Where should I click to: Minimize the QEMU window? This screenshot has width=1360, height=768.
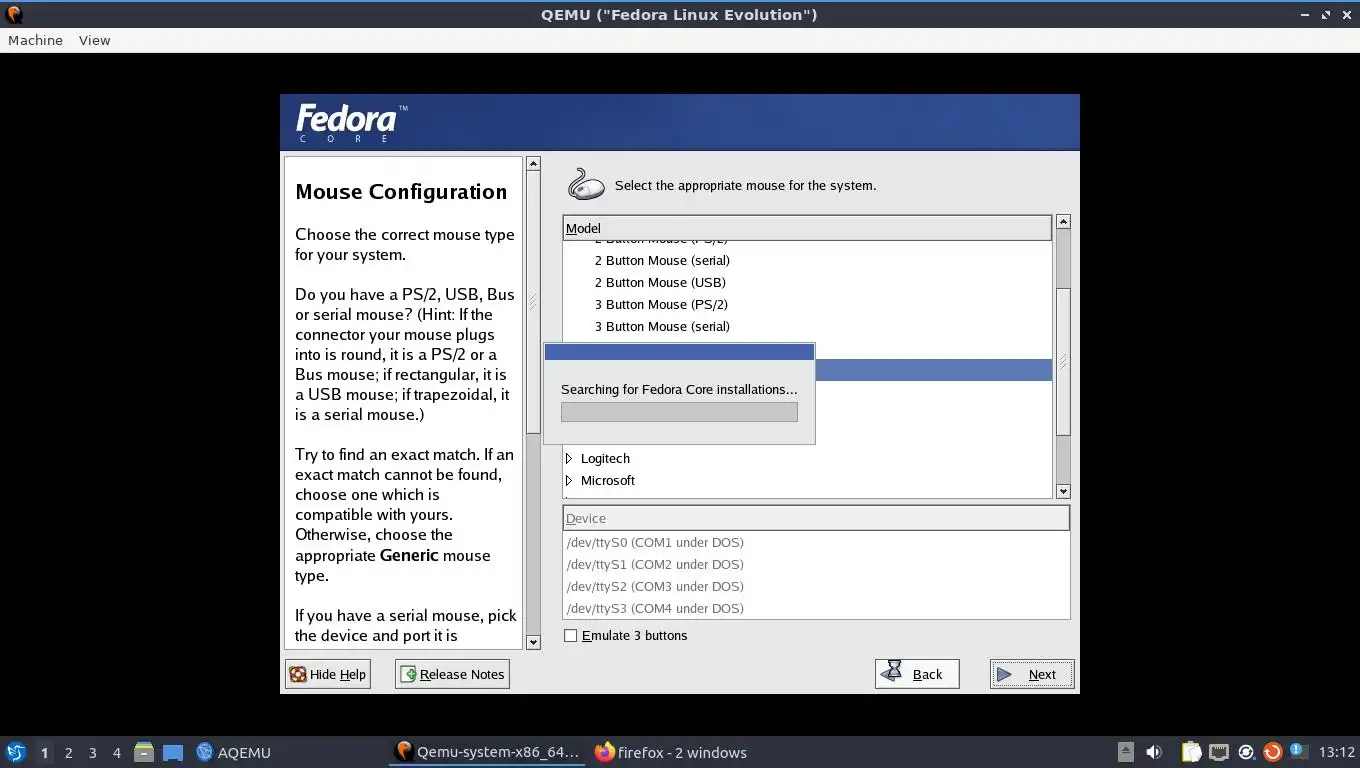click(1306, 14)
